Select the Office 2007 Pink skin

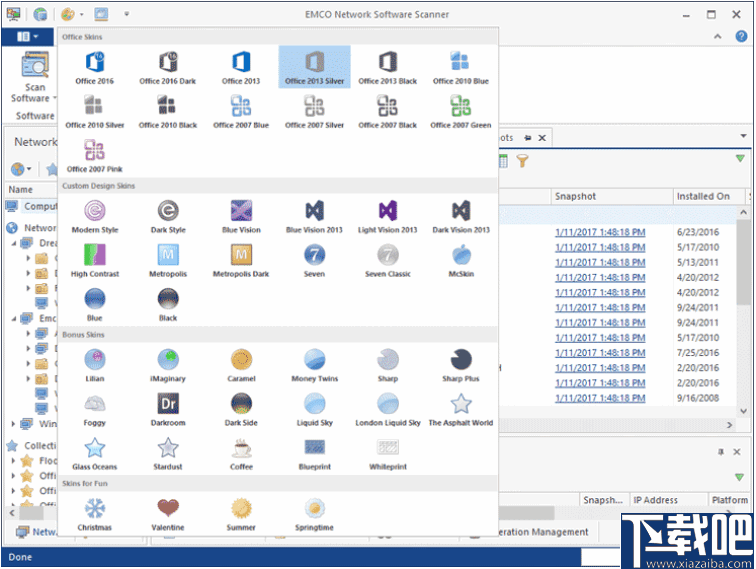coord(94,155)
